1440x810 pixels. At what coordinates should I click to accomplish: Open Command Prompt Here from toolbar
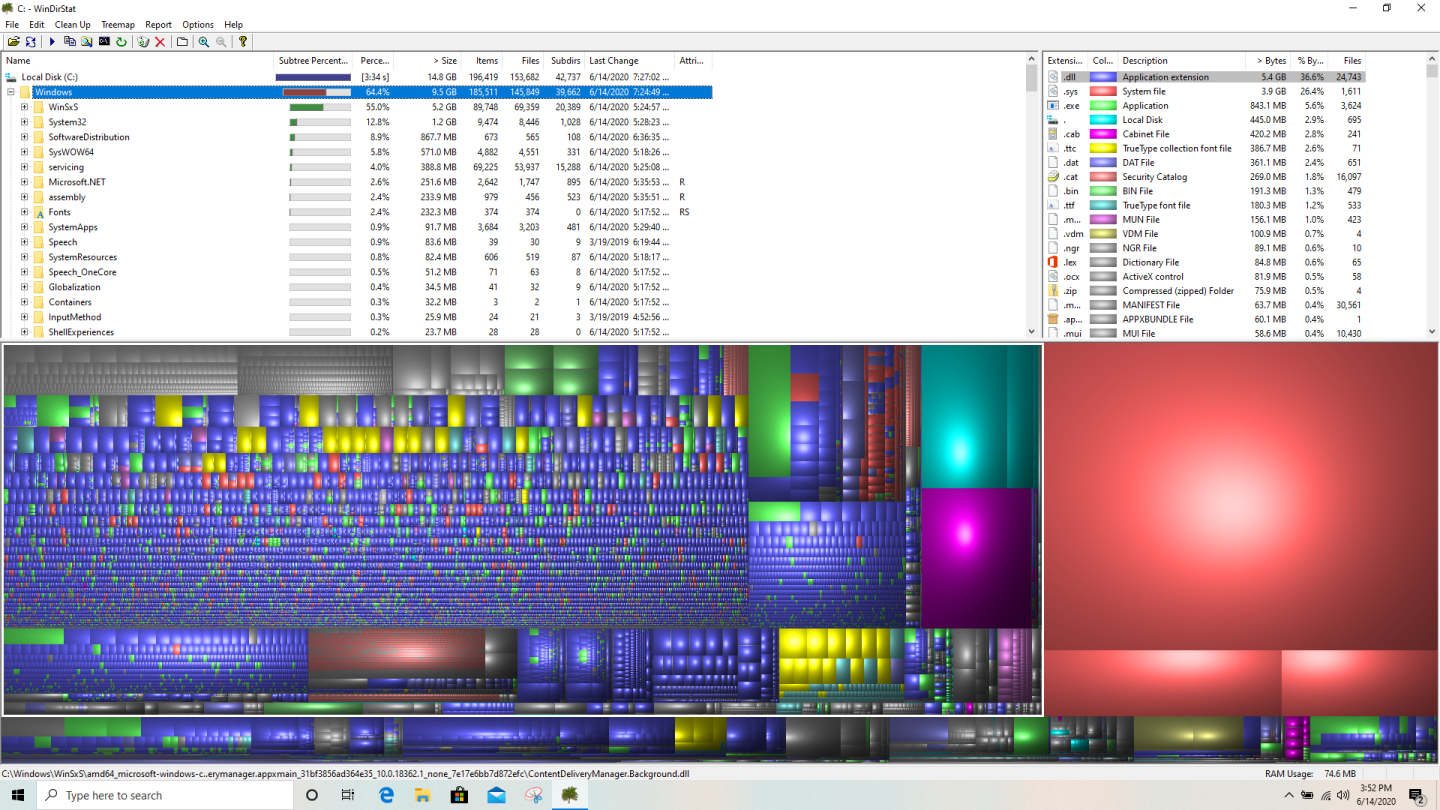(104, 42)
